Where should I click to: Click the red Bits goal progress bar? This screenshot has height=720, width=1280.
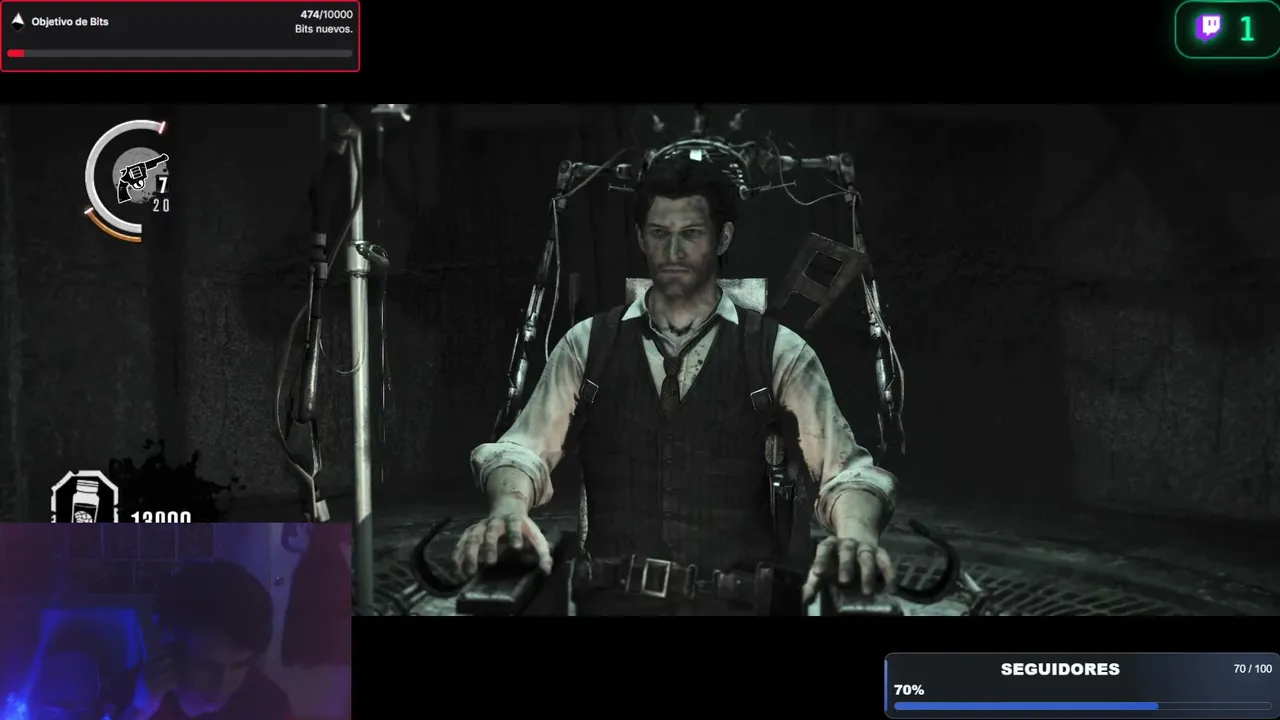point(180,53)
